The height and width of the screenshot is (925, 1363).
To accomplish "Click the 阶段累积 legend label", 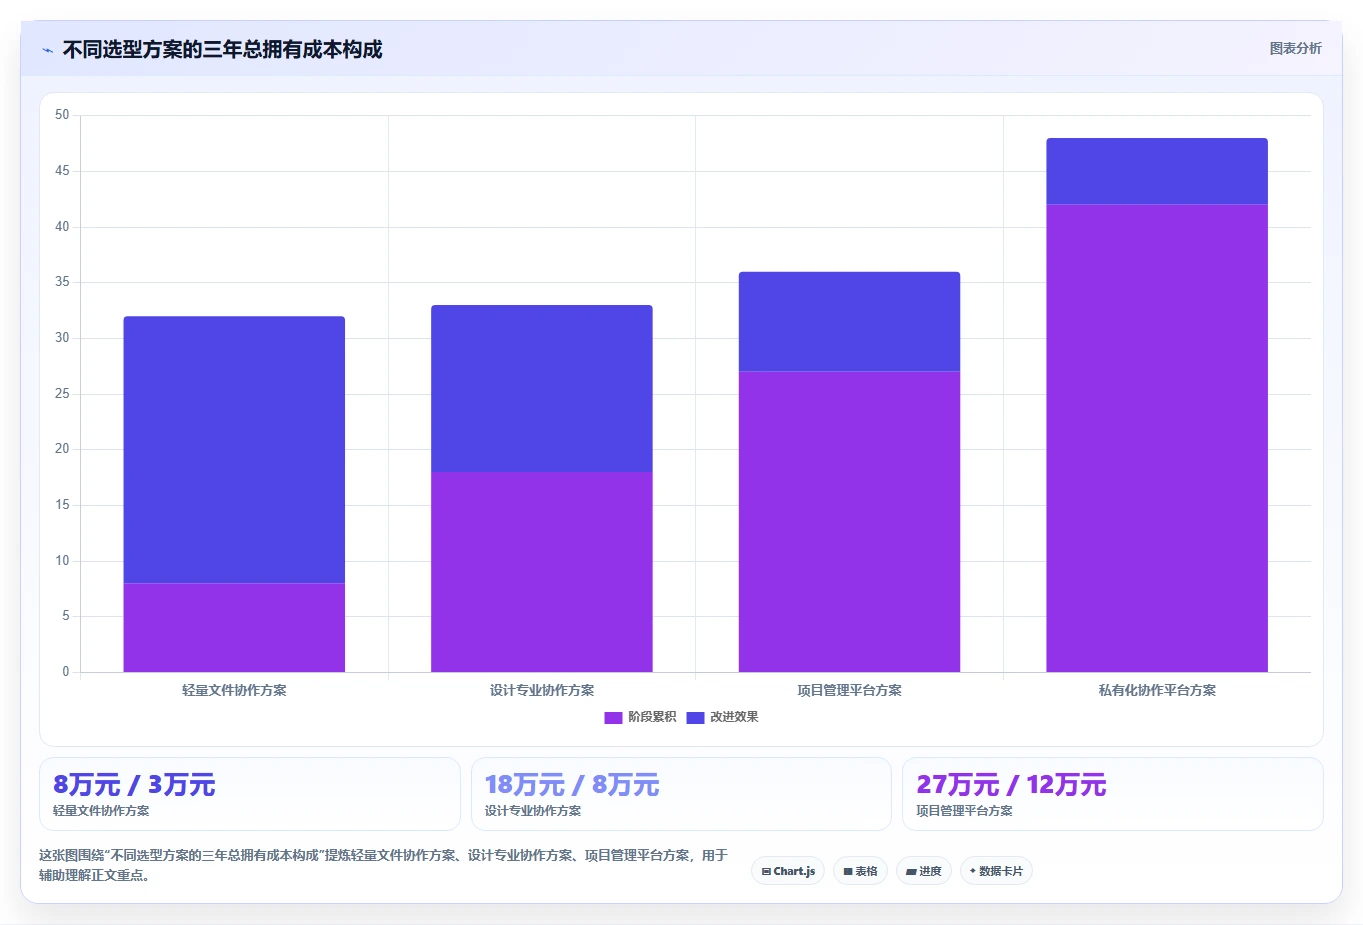I will (x=652, y=717).
